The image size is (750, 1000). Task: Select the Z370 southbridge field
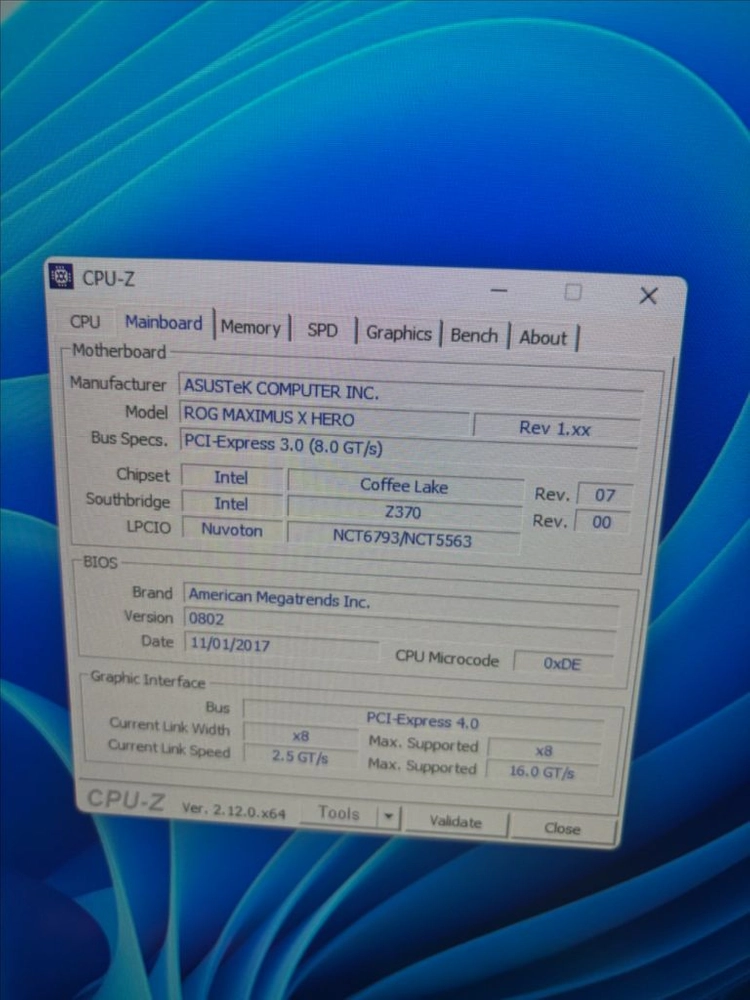point(404,512)
